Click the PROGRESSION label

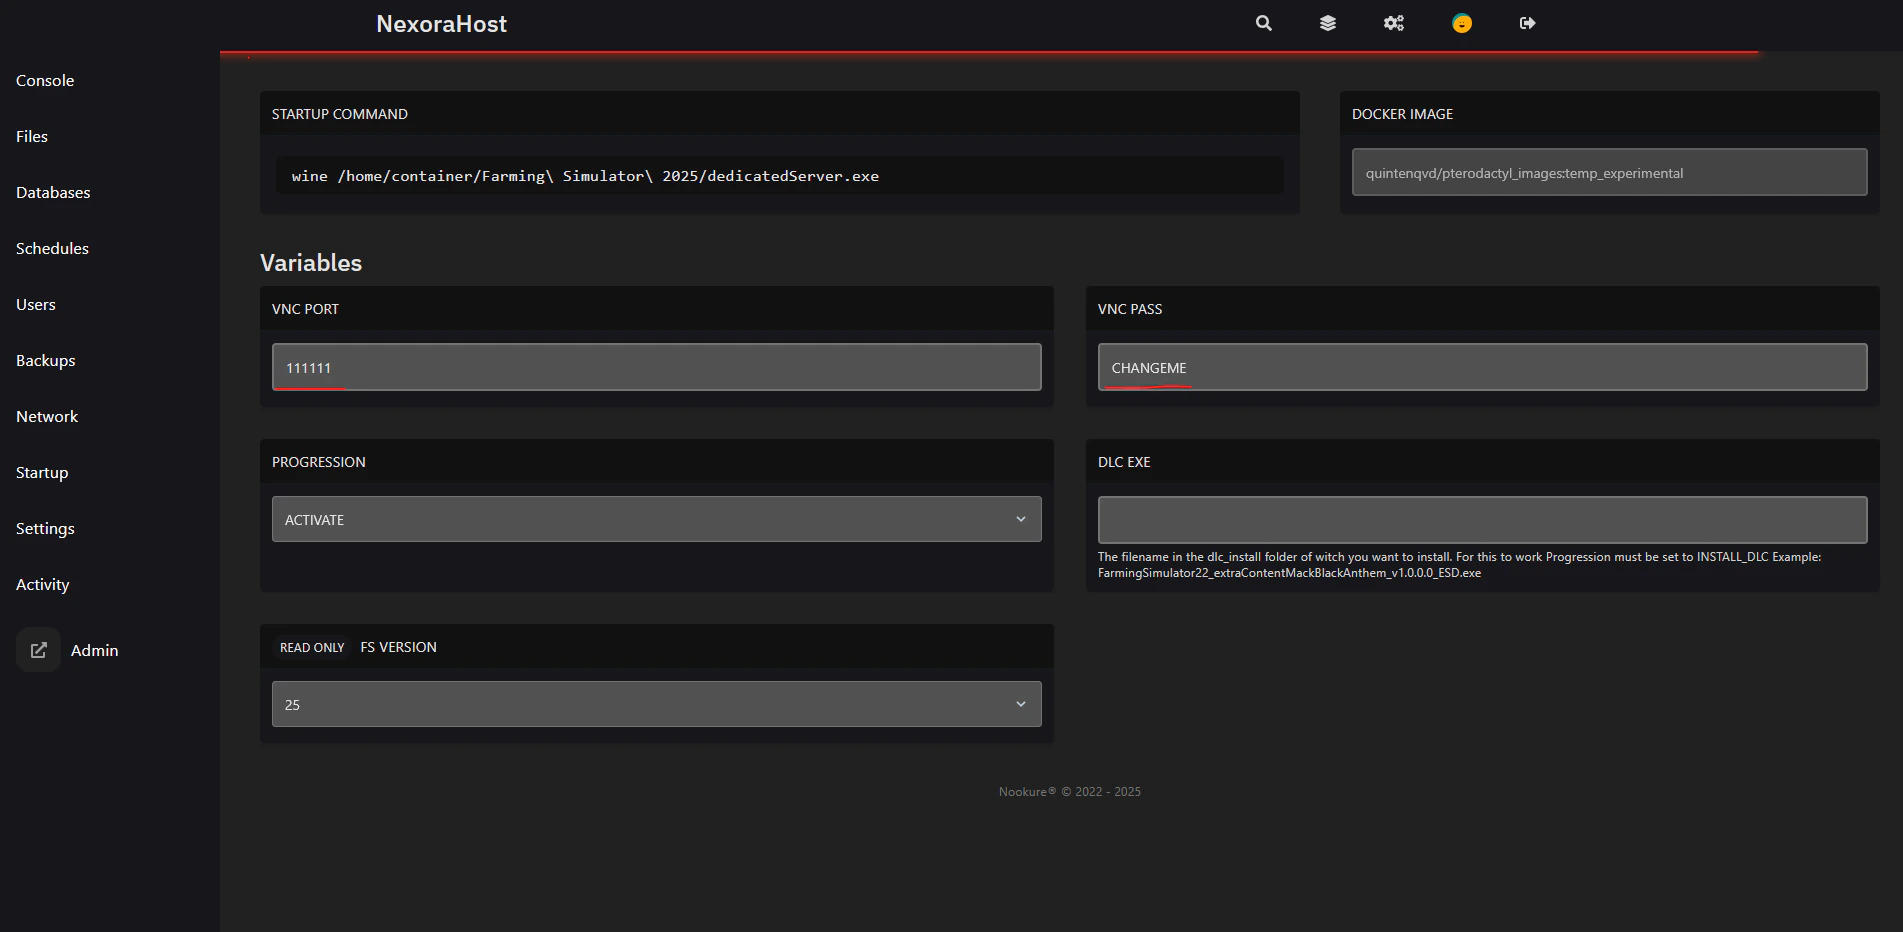point(319,462)
